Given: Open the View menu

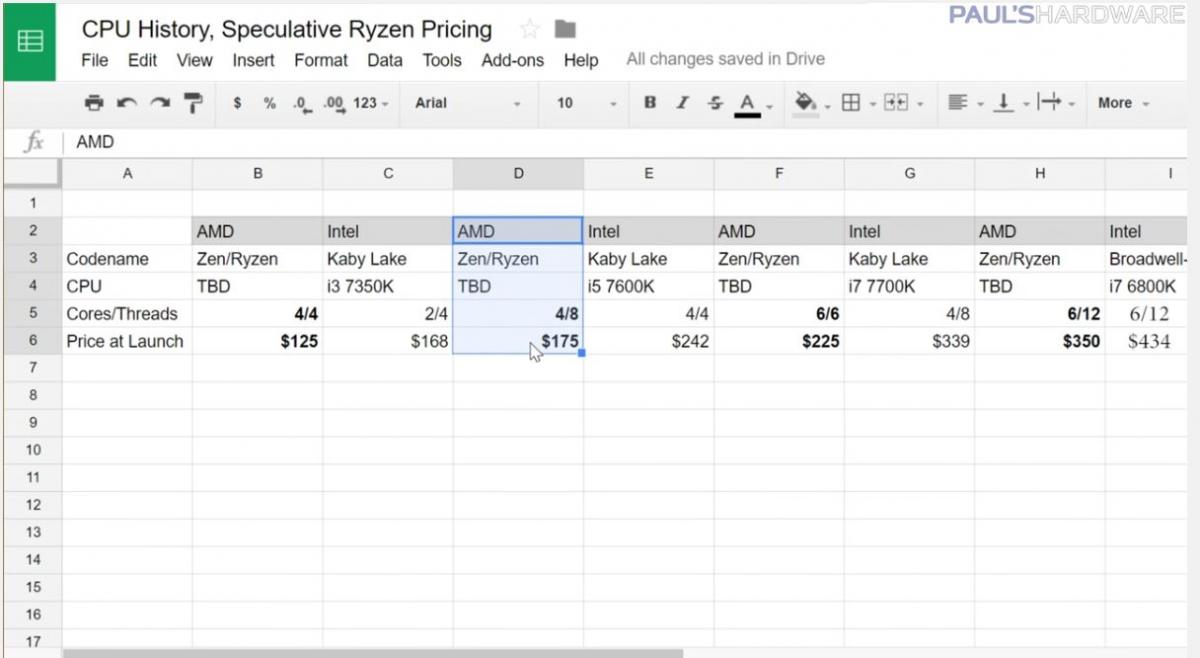Looking at the screenshot, I should pos(195,60).
